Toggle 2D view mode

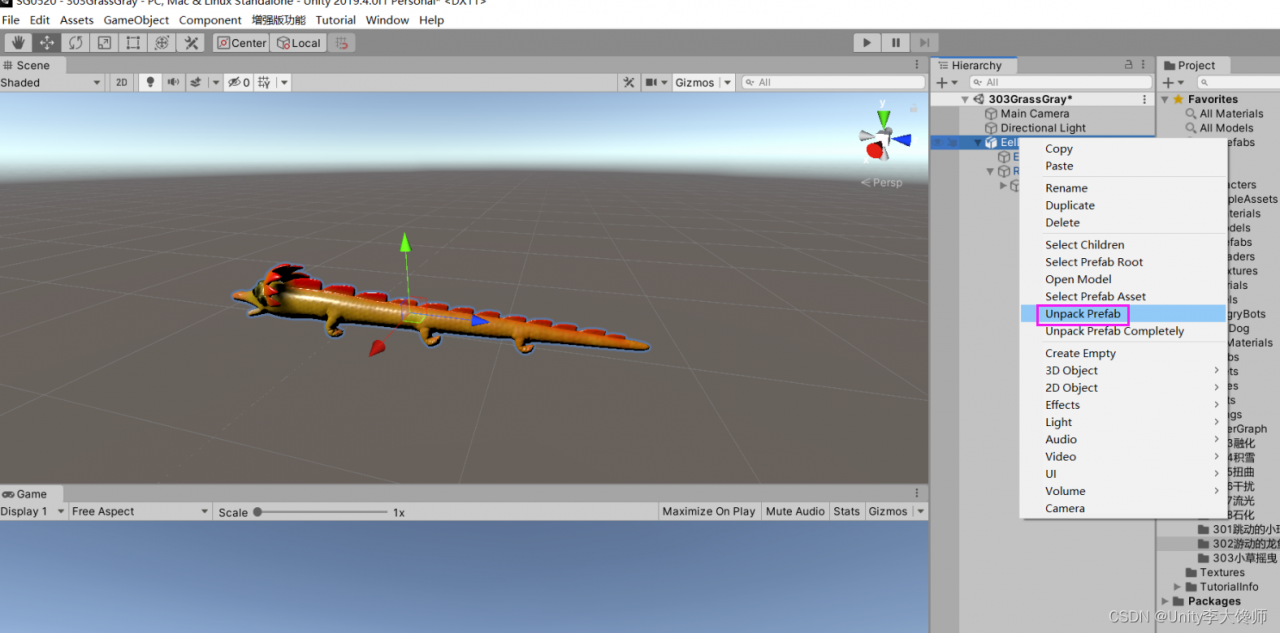121,83
